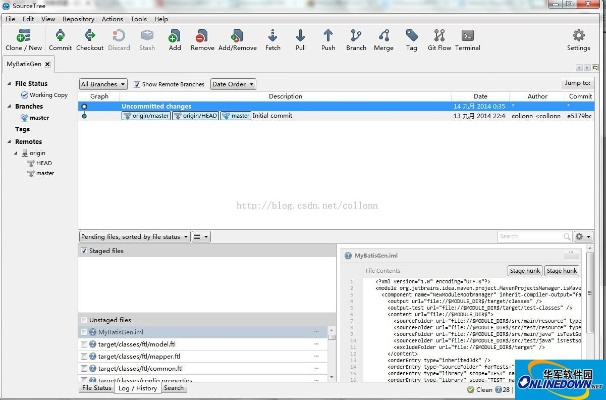Click the Tag toolbar icon
The height and width of the screenshot is (400, 606).
point(412,38)
